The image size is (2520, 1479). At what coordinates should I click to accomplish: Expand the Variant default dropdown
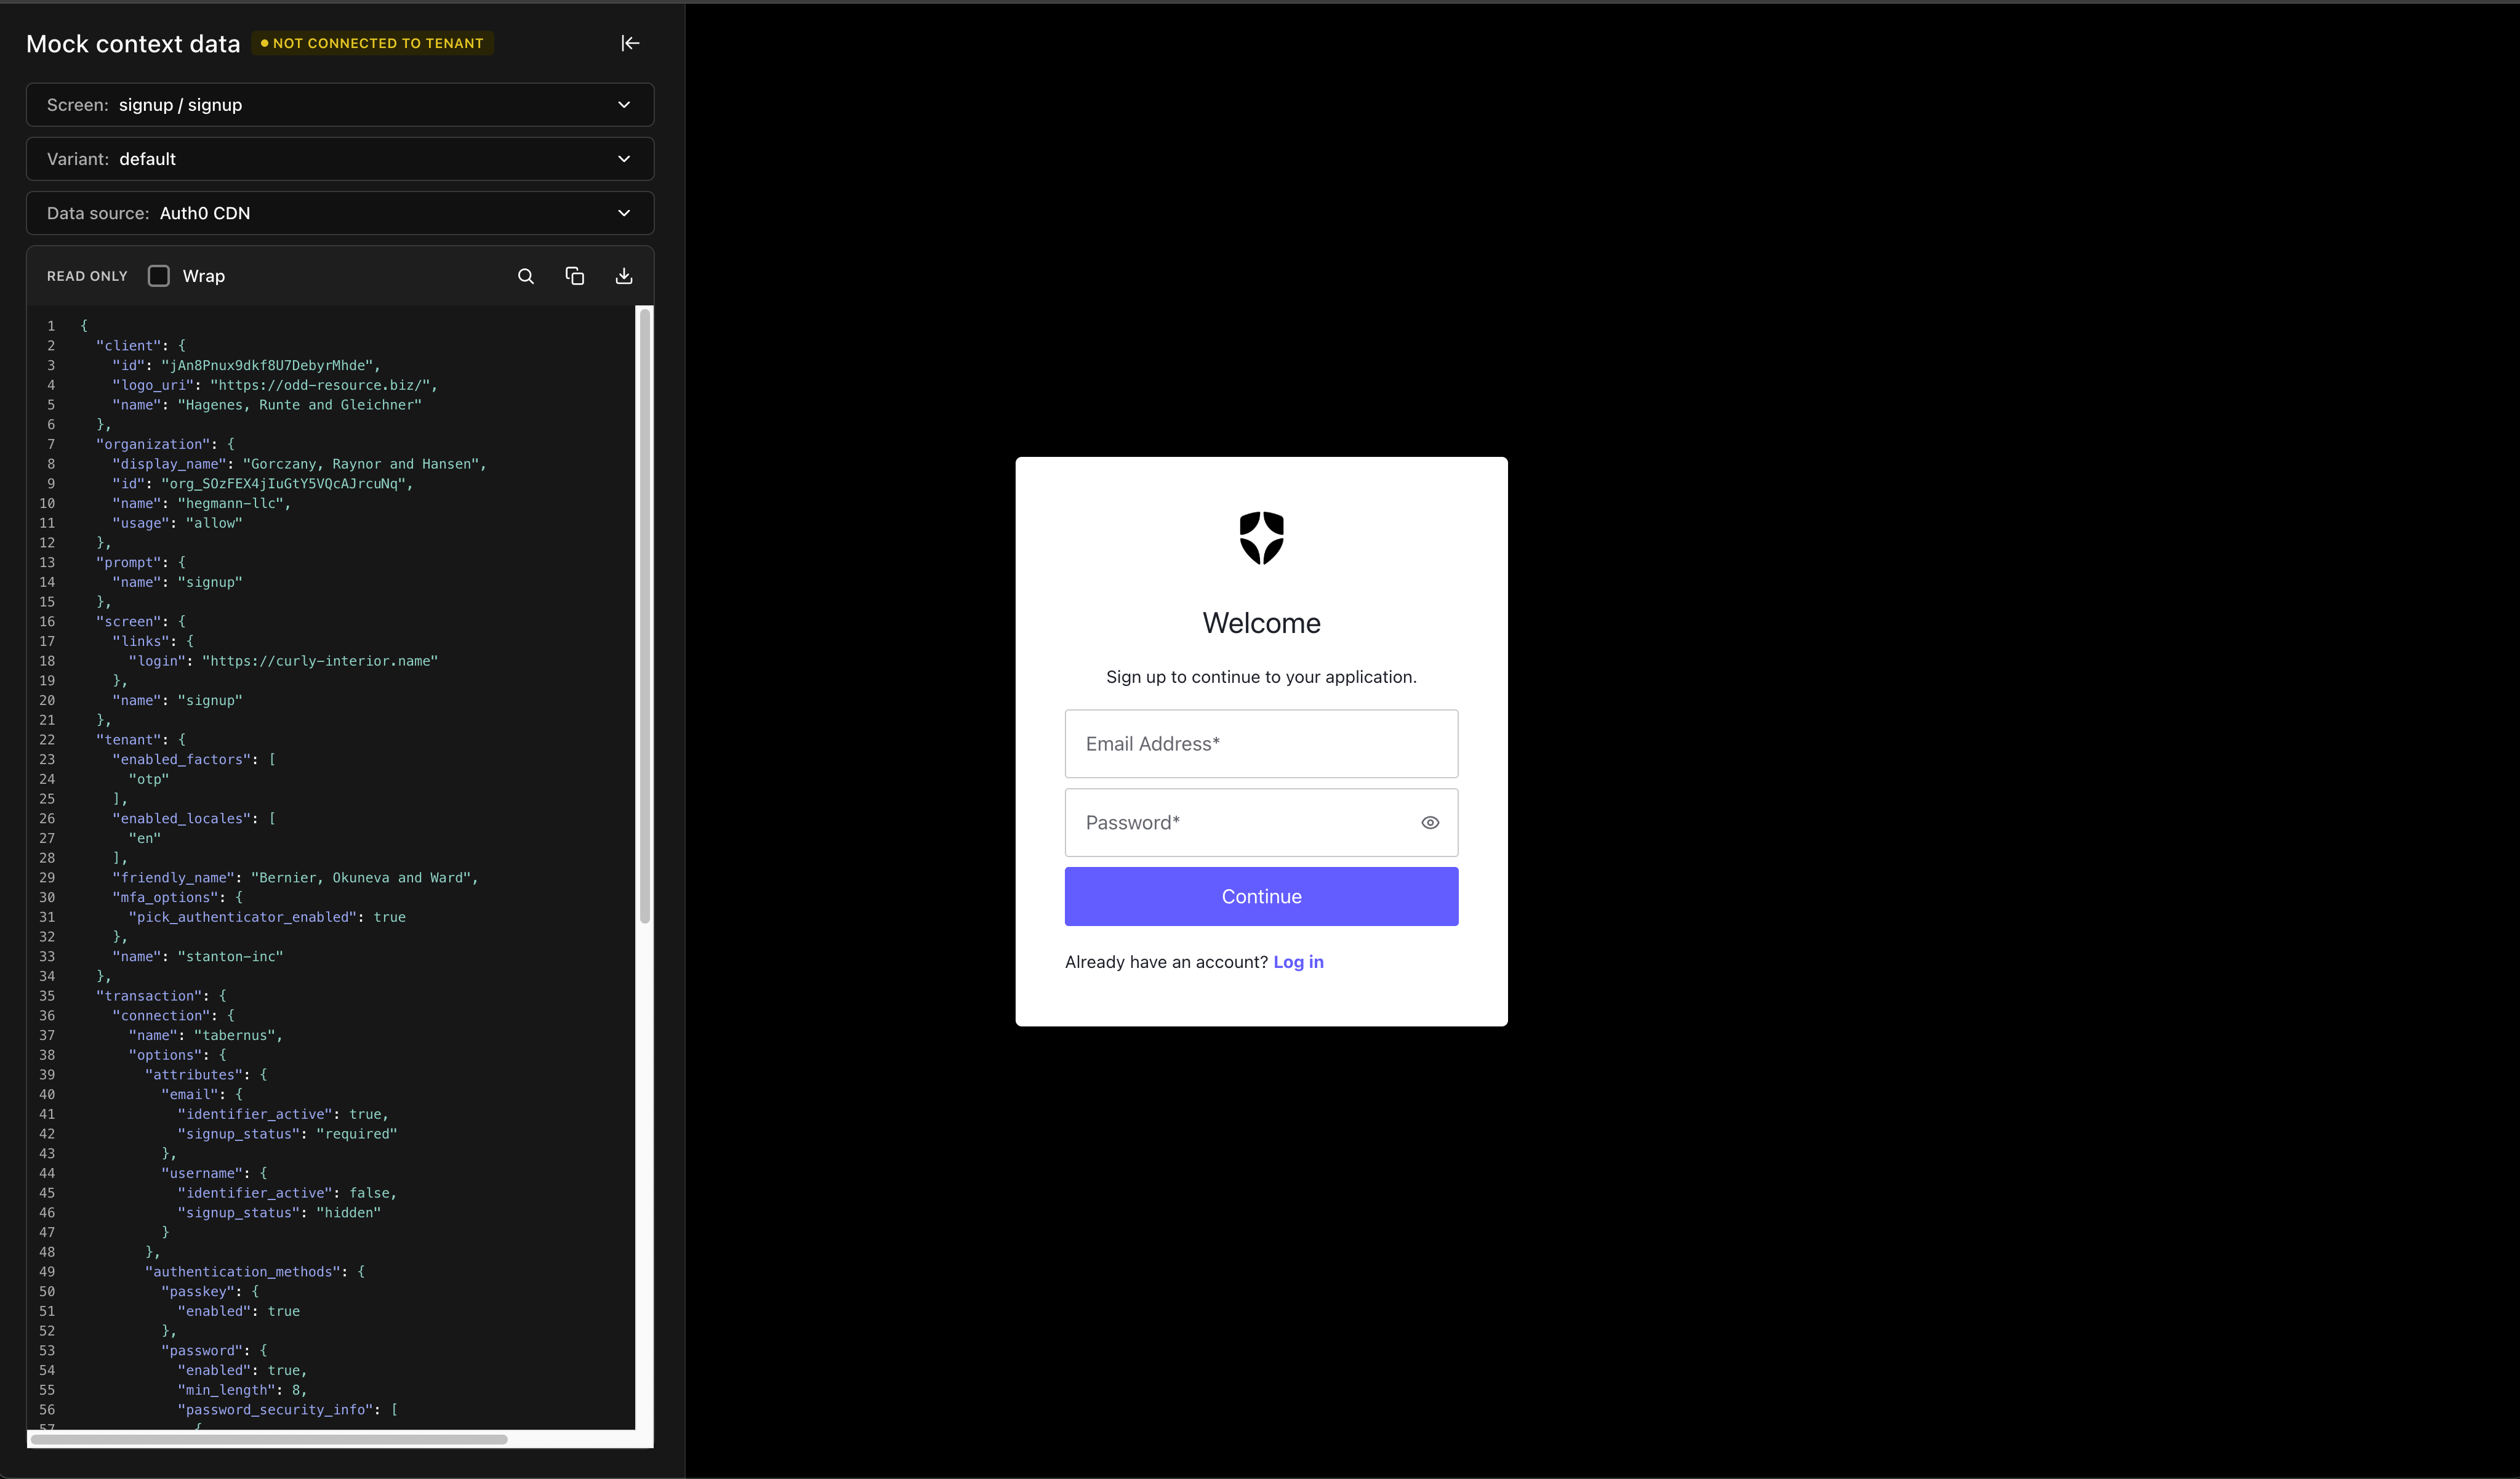coord(340,159)
